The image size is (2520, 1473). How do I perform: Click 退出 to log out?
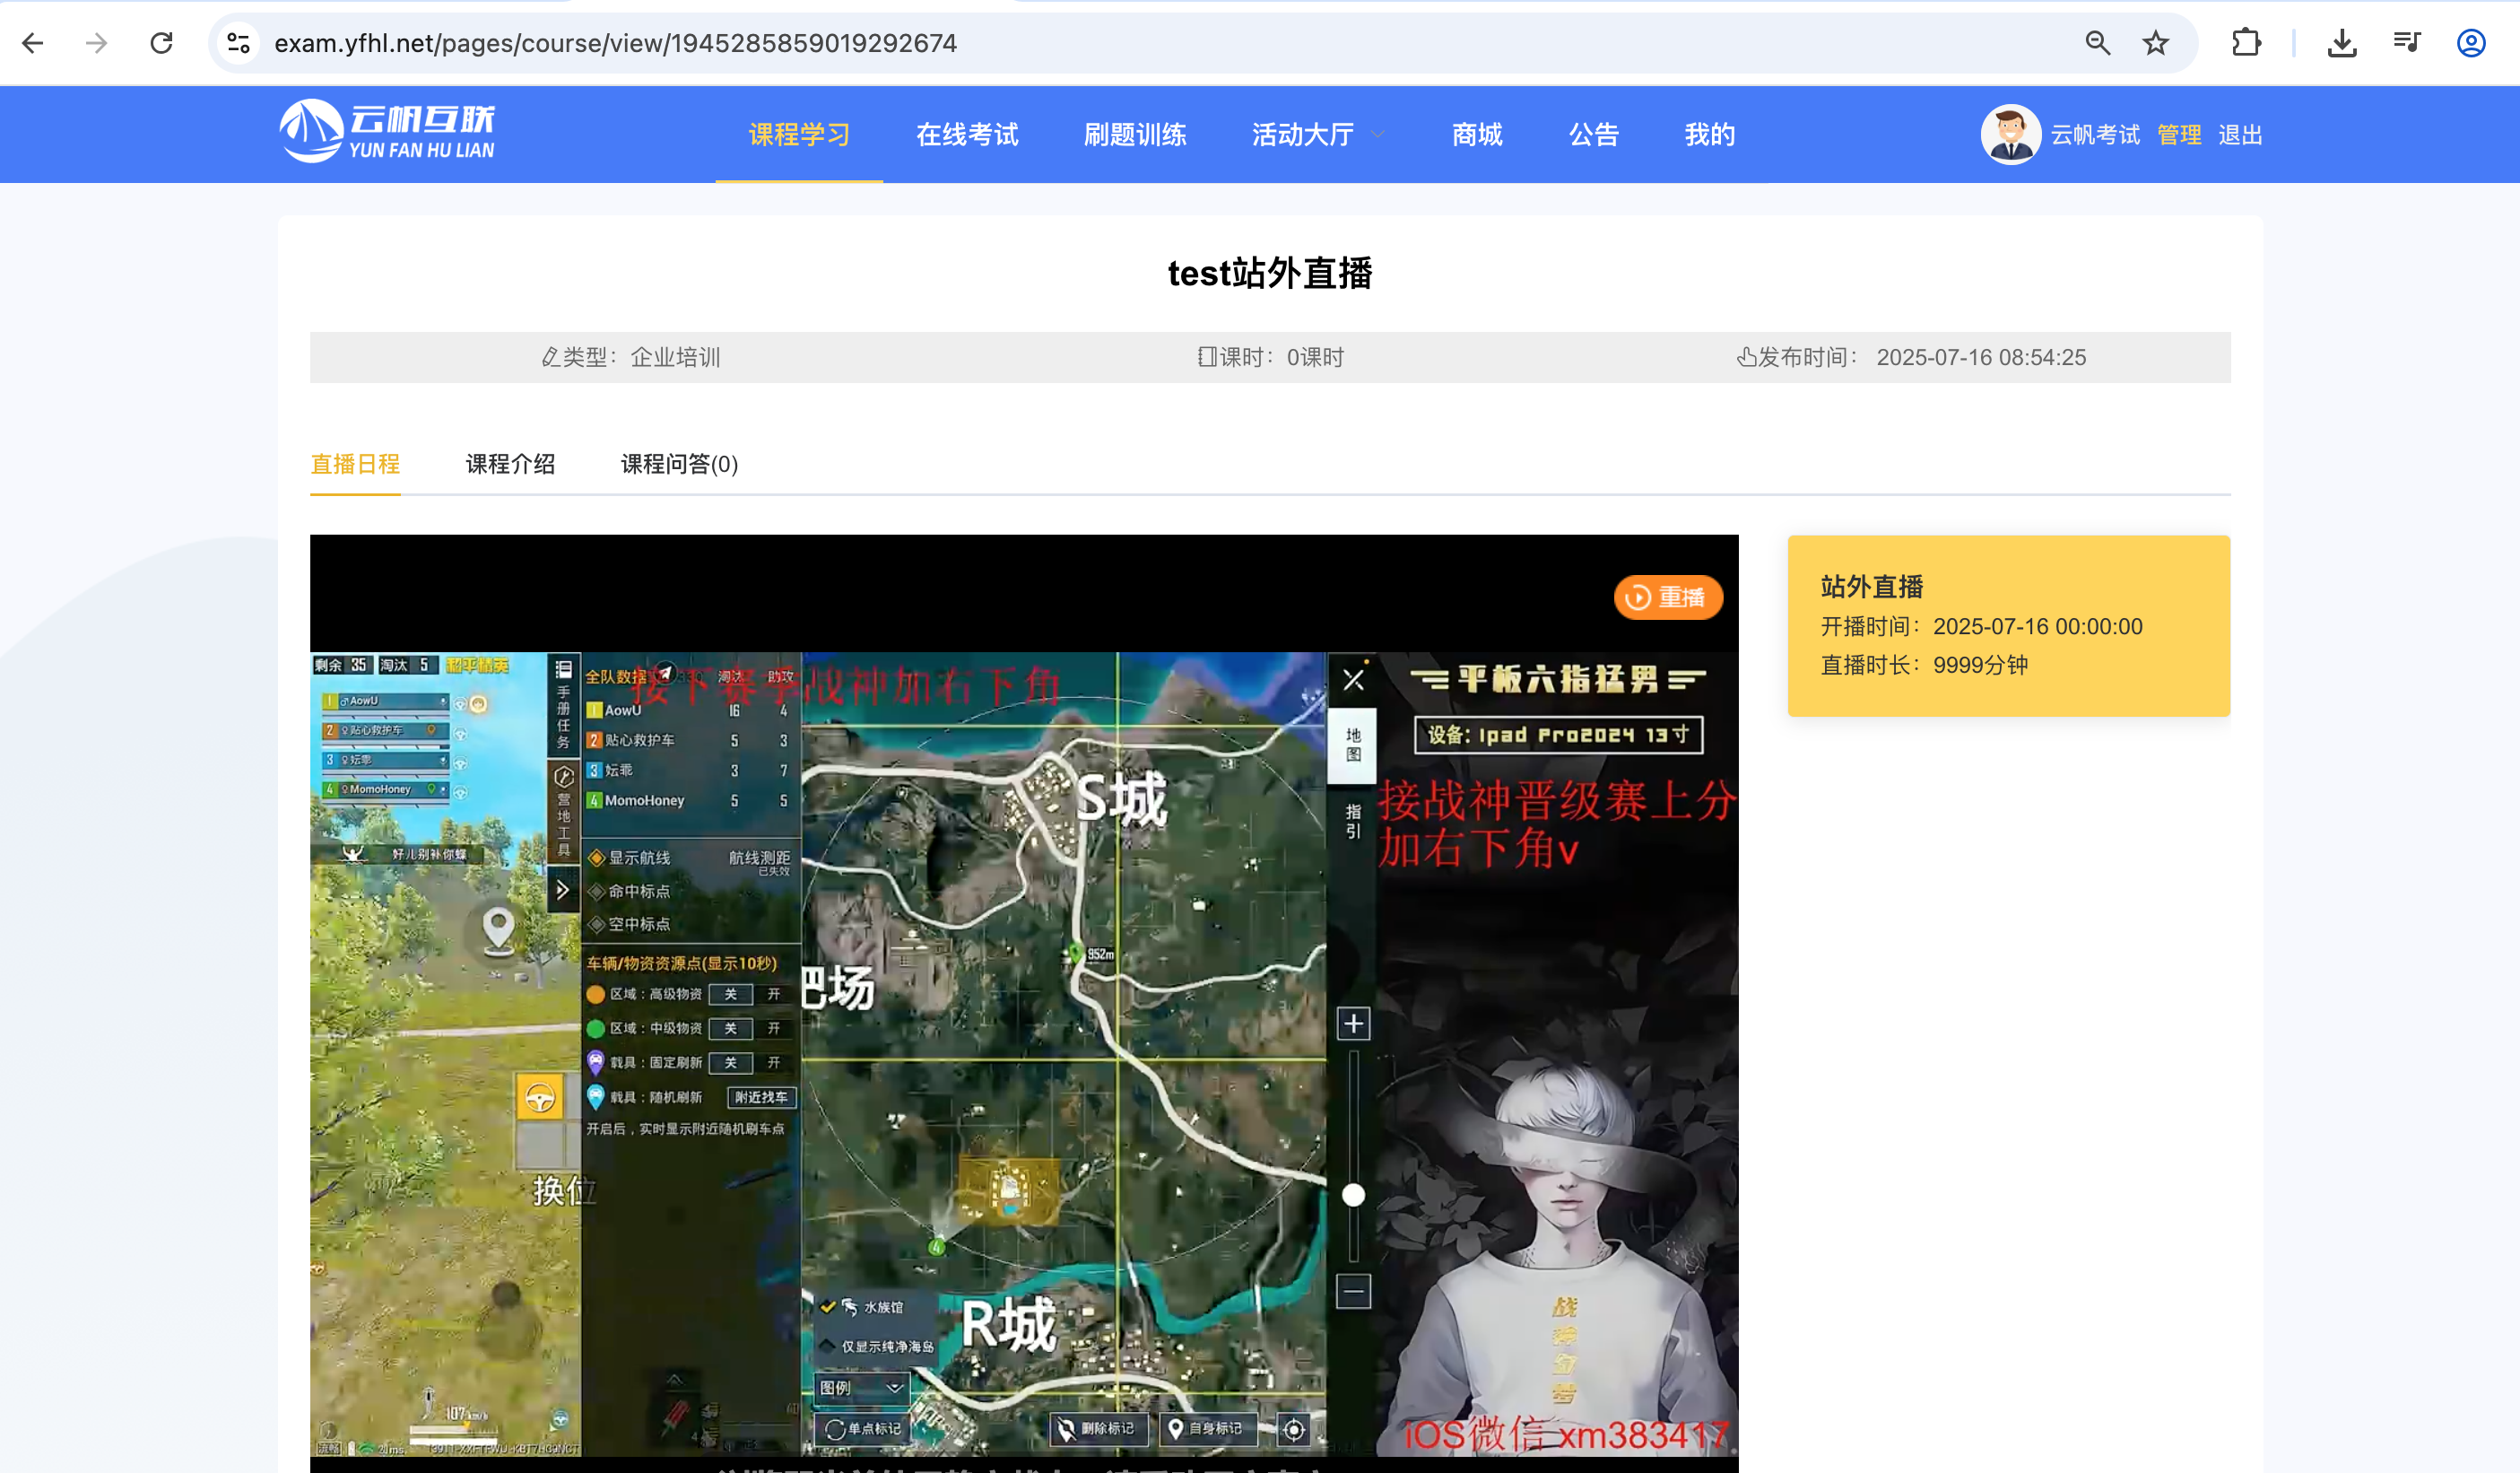(2240, 135)
